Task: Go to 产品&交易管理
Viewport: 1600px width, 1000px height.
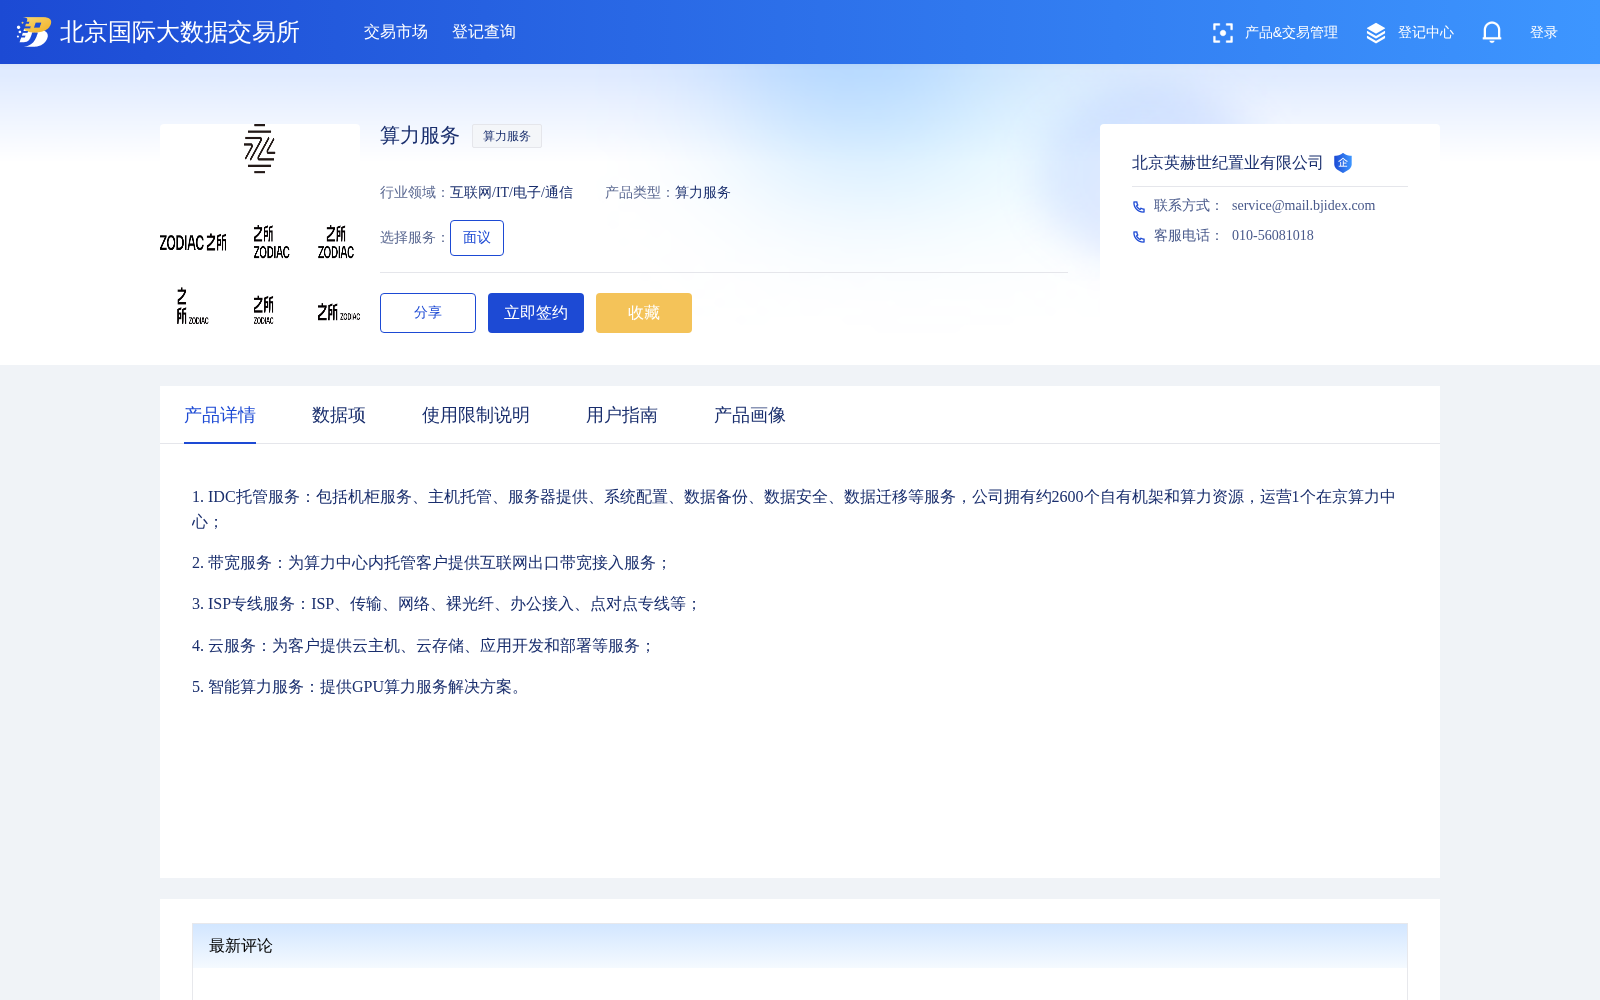Action: click(x=1291, y=33)
